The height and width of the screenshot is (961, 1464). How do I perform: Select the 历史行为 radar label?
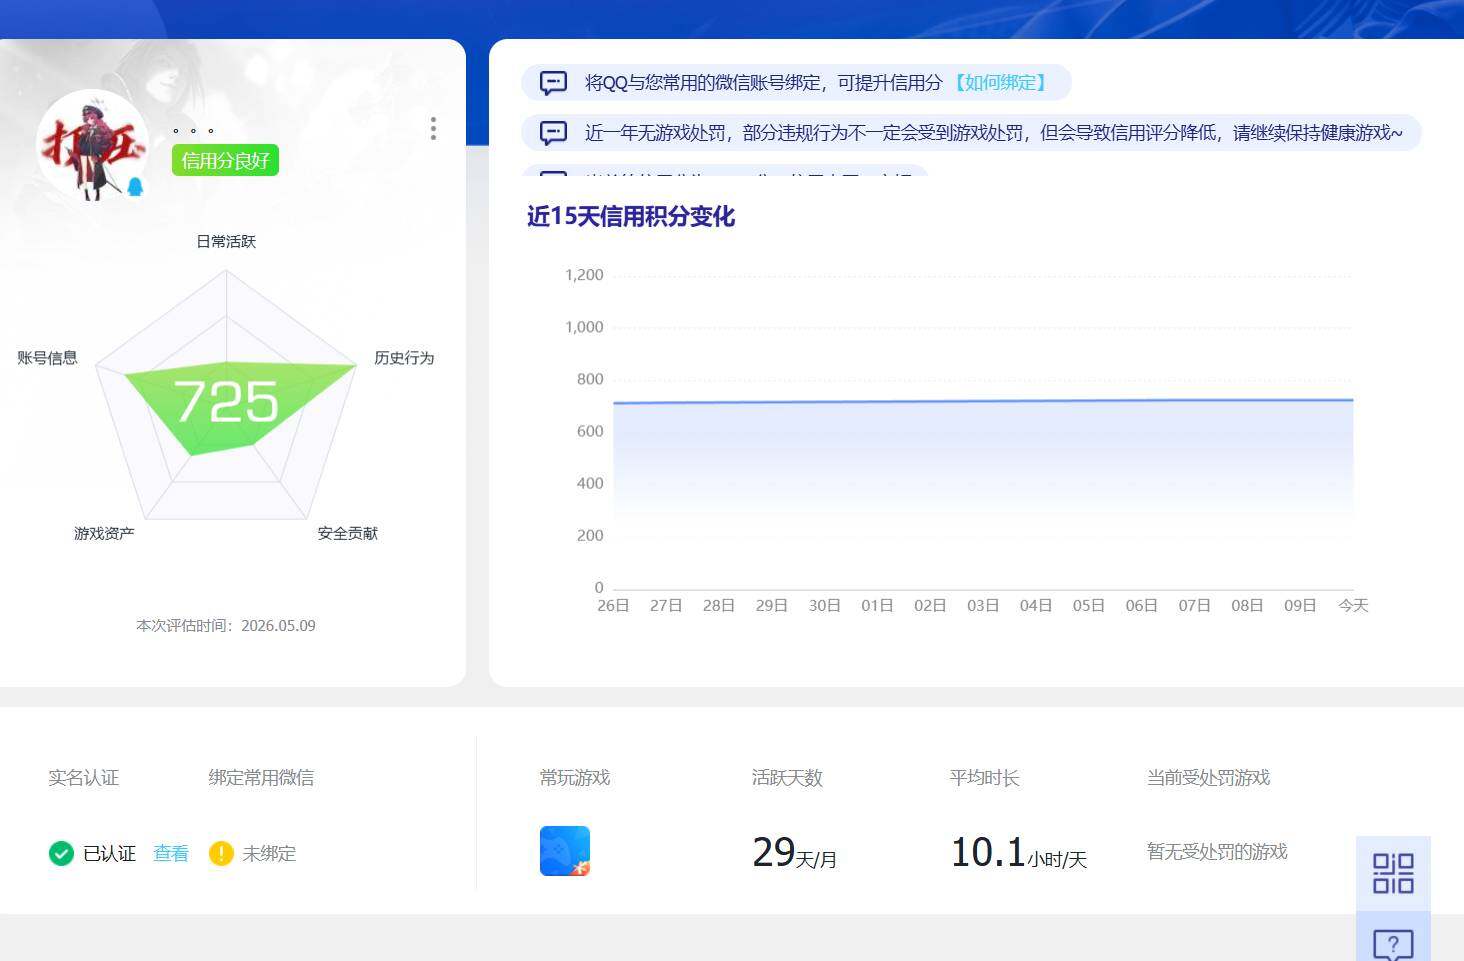pos(404,357)
